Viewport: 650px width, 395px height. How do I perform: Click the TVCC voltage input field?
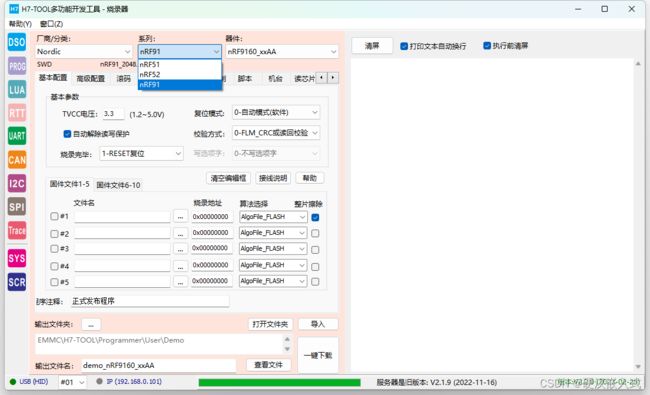pos(113,114)
